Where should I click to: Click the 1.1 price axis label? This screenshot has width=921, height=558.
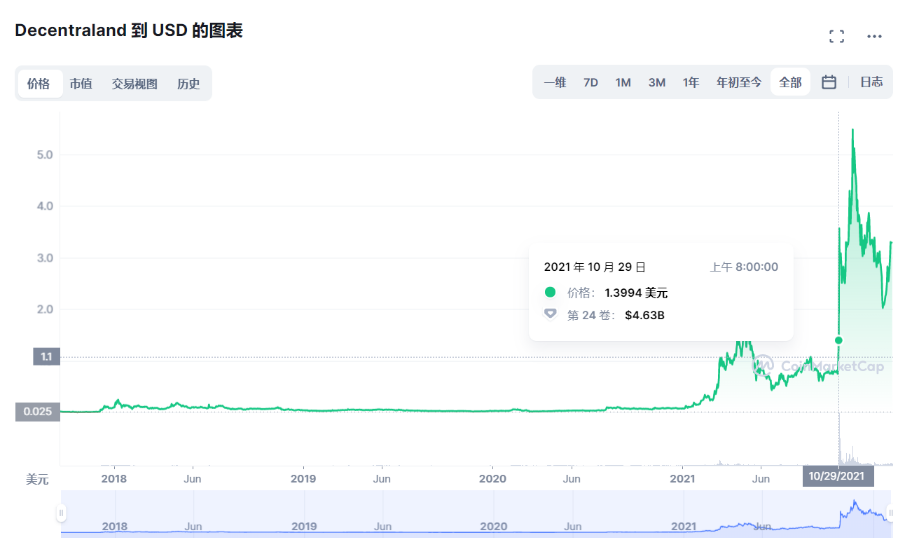(x=46, y=357)
